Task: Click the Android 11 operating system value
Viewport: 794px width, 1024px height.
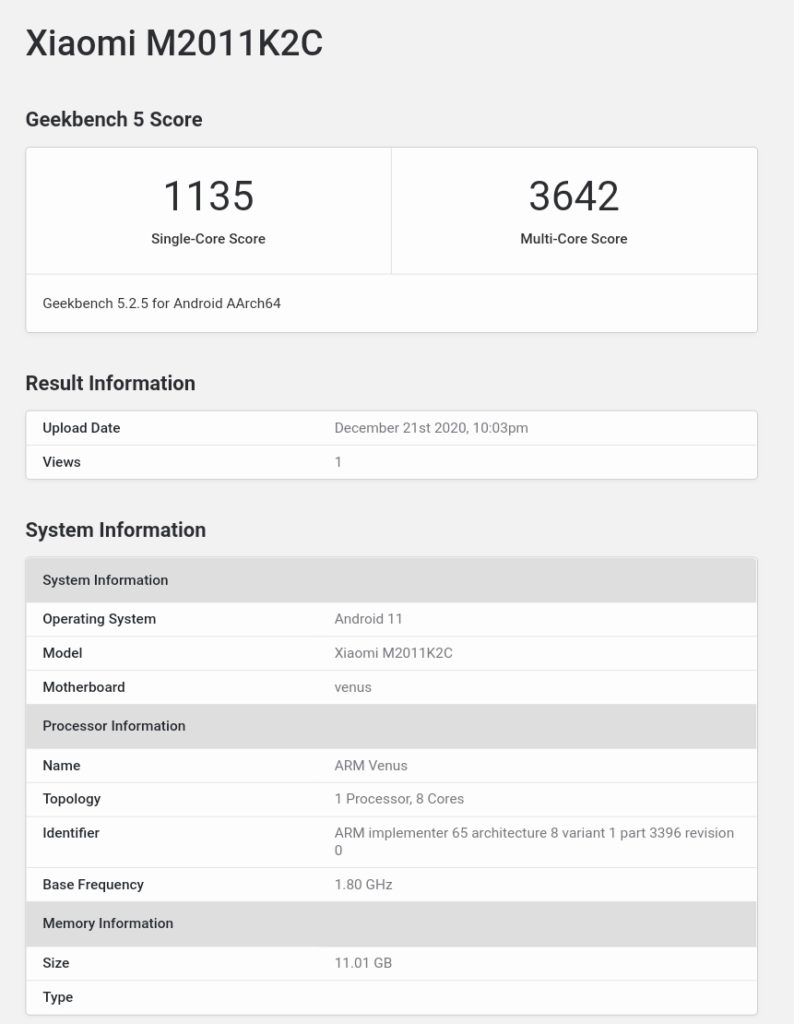Action: [x=368, y=619]
